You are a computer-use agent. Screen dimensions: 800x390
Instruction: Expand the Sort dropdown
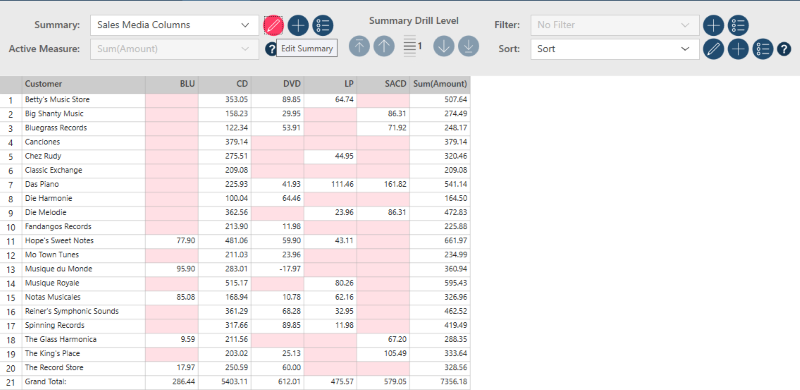point(615,49)
